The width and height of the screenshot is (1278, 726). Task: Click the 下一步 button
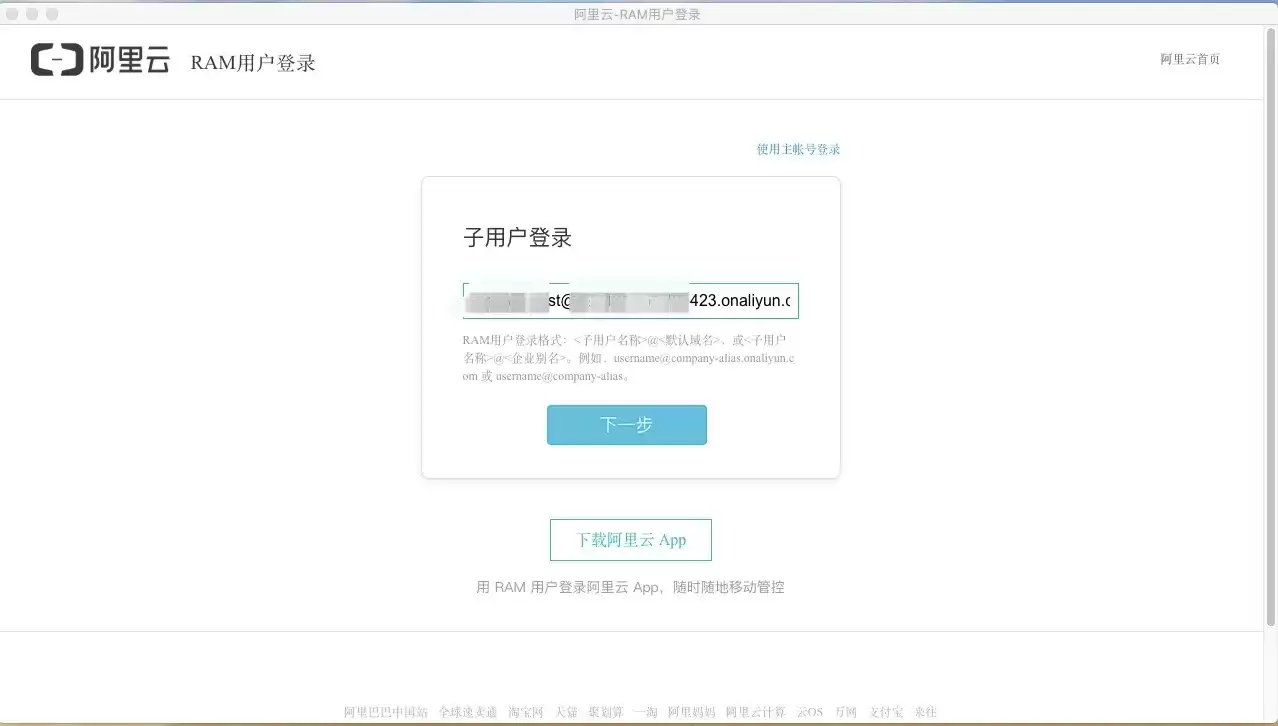click(627, 425)
